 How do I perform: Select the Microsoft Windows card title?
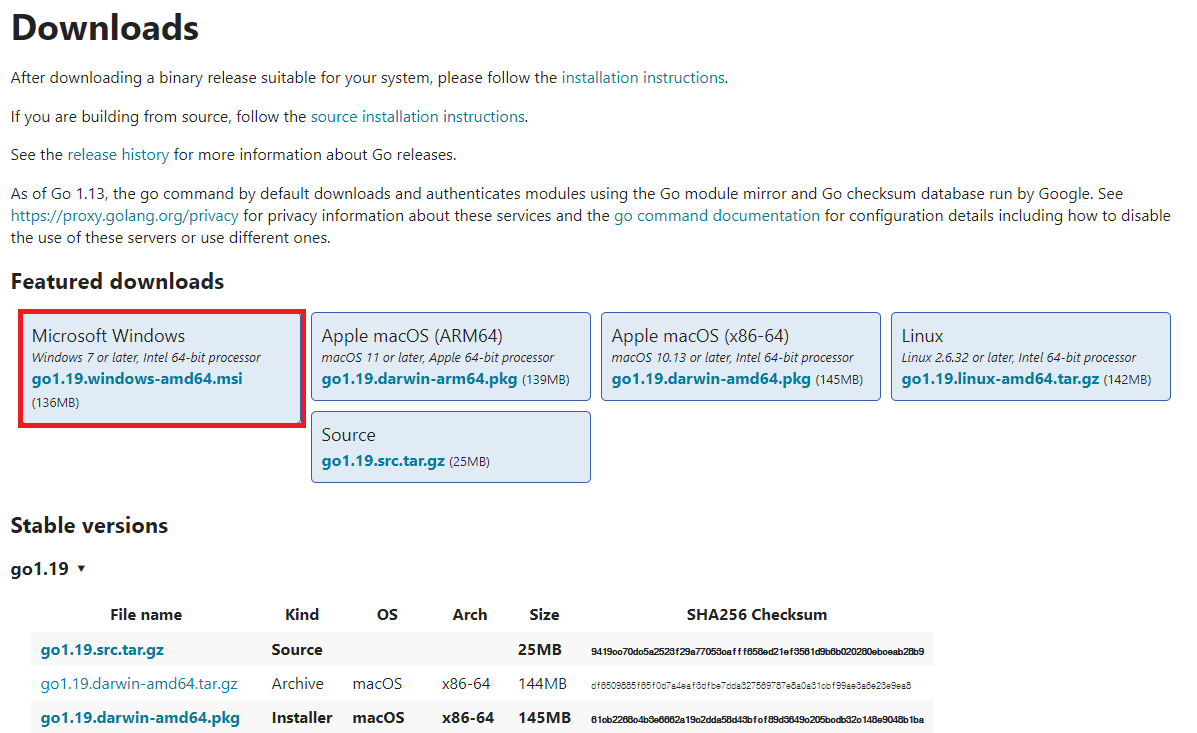108,336
